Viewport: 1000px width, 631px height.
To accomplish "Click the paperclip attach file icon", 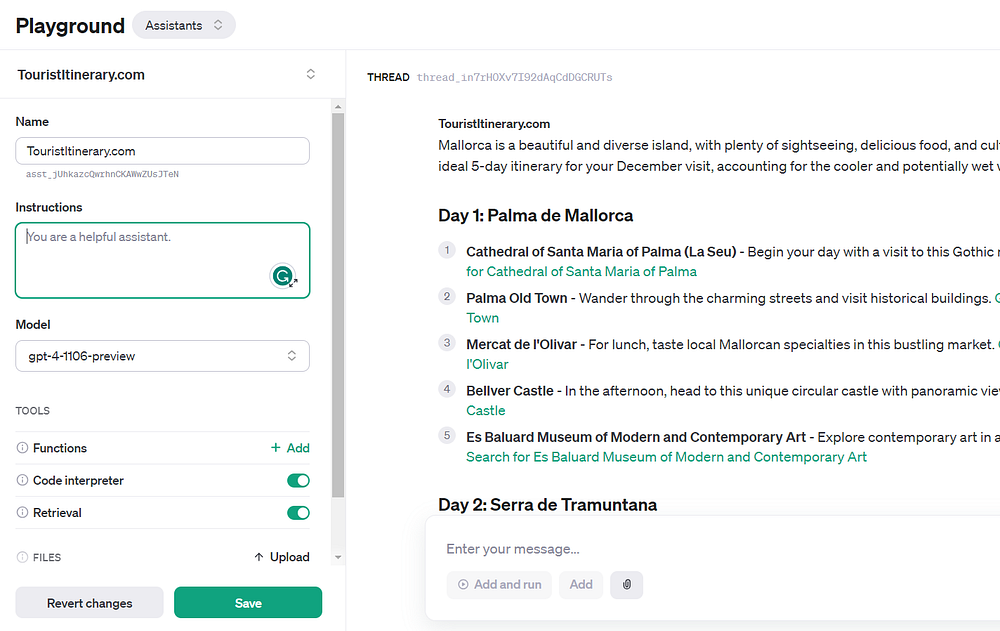I will coord(627,585).
